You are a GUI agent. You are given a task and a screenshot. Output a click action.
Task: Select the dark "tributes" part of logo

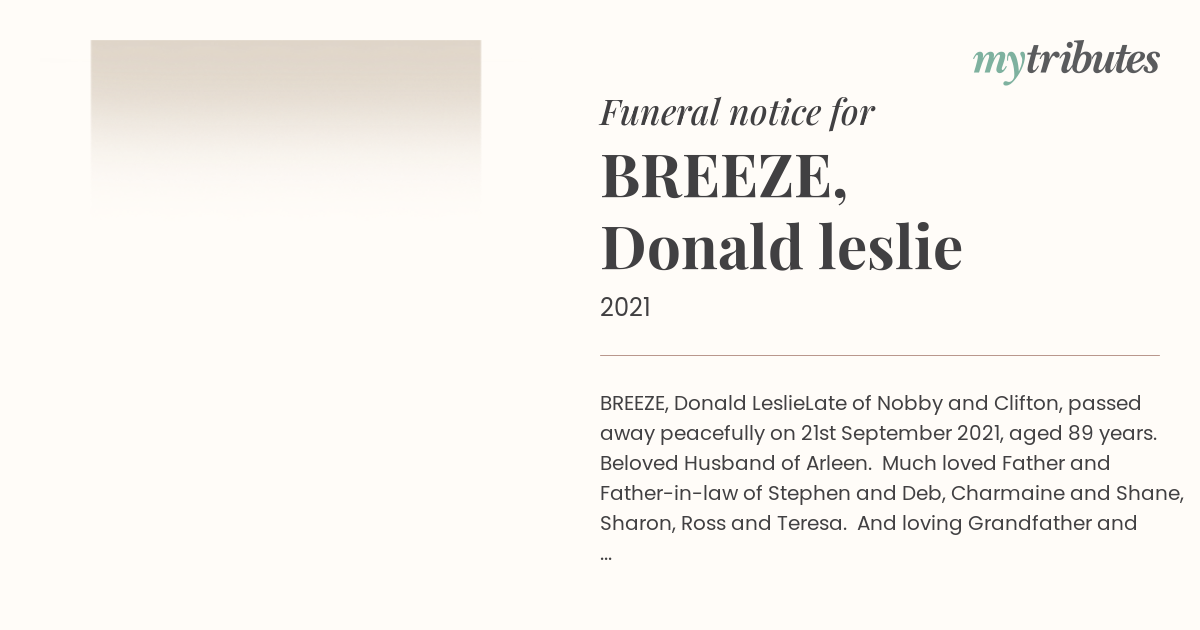tap(1093, 60)
